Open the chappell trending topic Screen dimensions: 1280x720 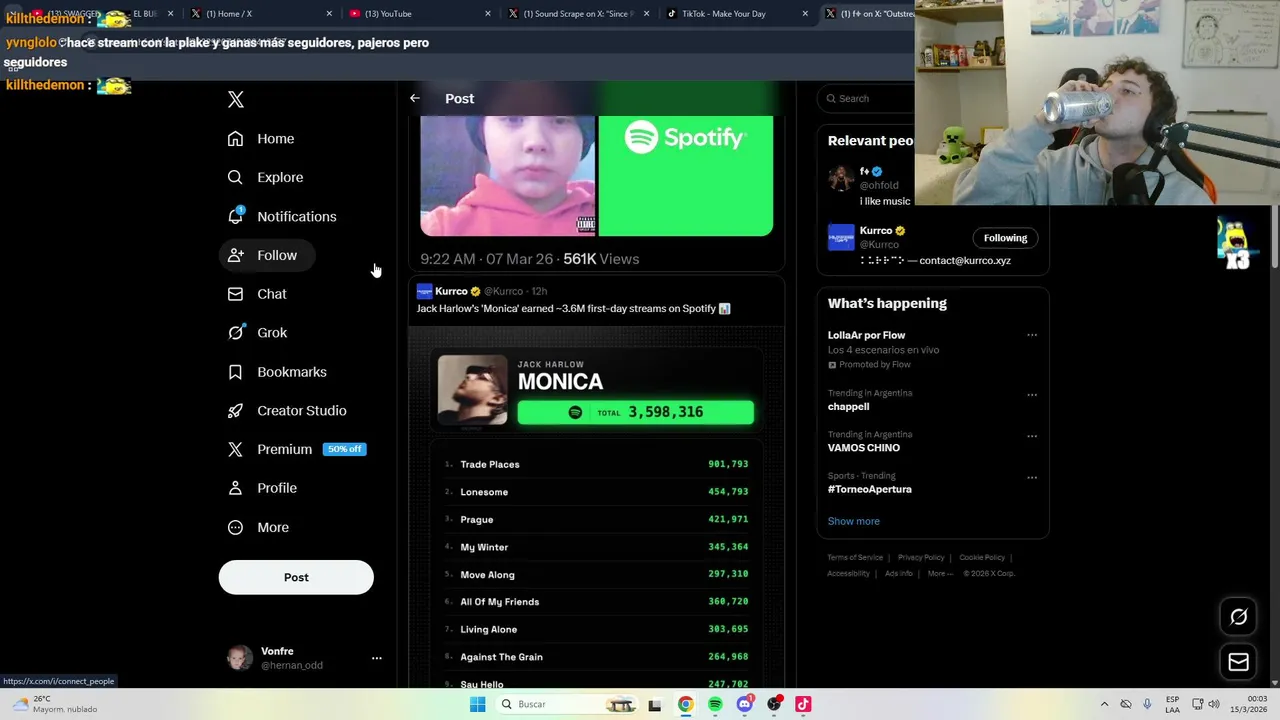(x=848, y=407)
